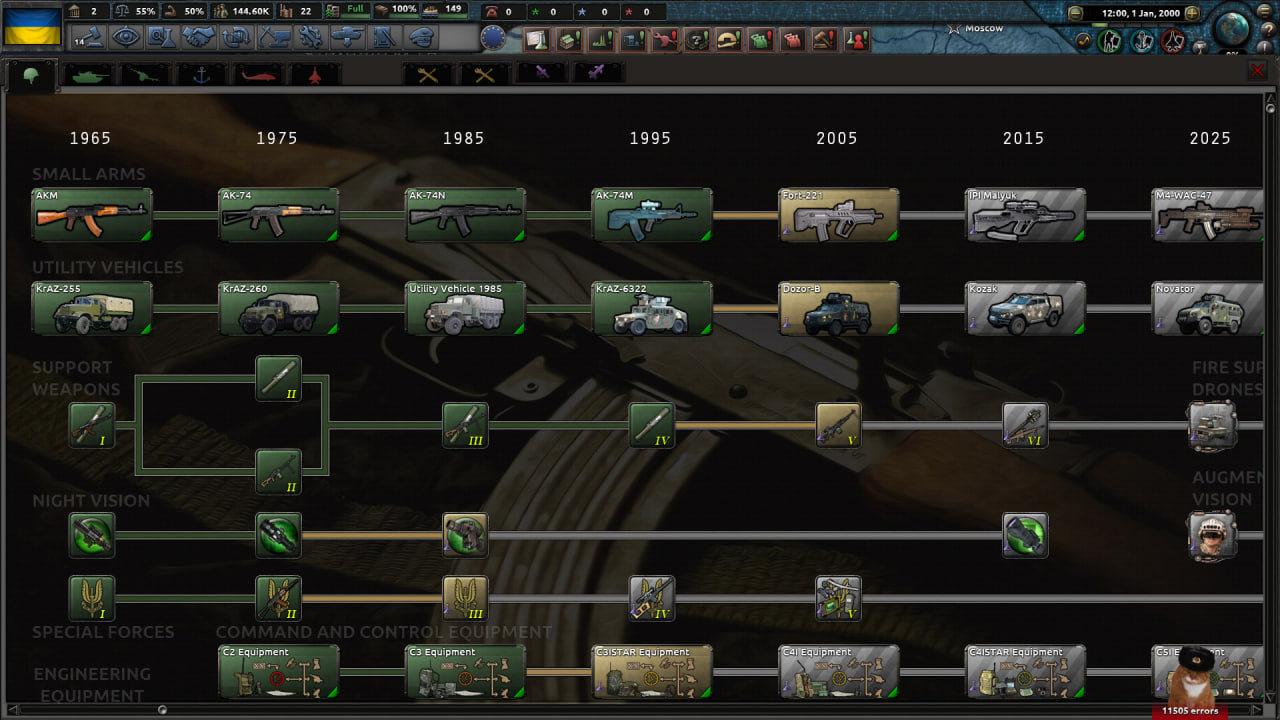Switch to the armor tank research tab

pyautogui.click(x=88, y=74)
